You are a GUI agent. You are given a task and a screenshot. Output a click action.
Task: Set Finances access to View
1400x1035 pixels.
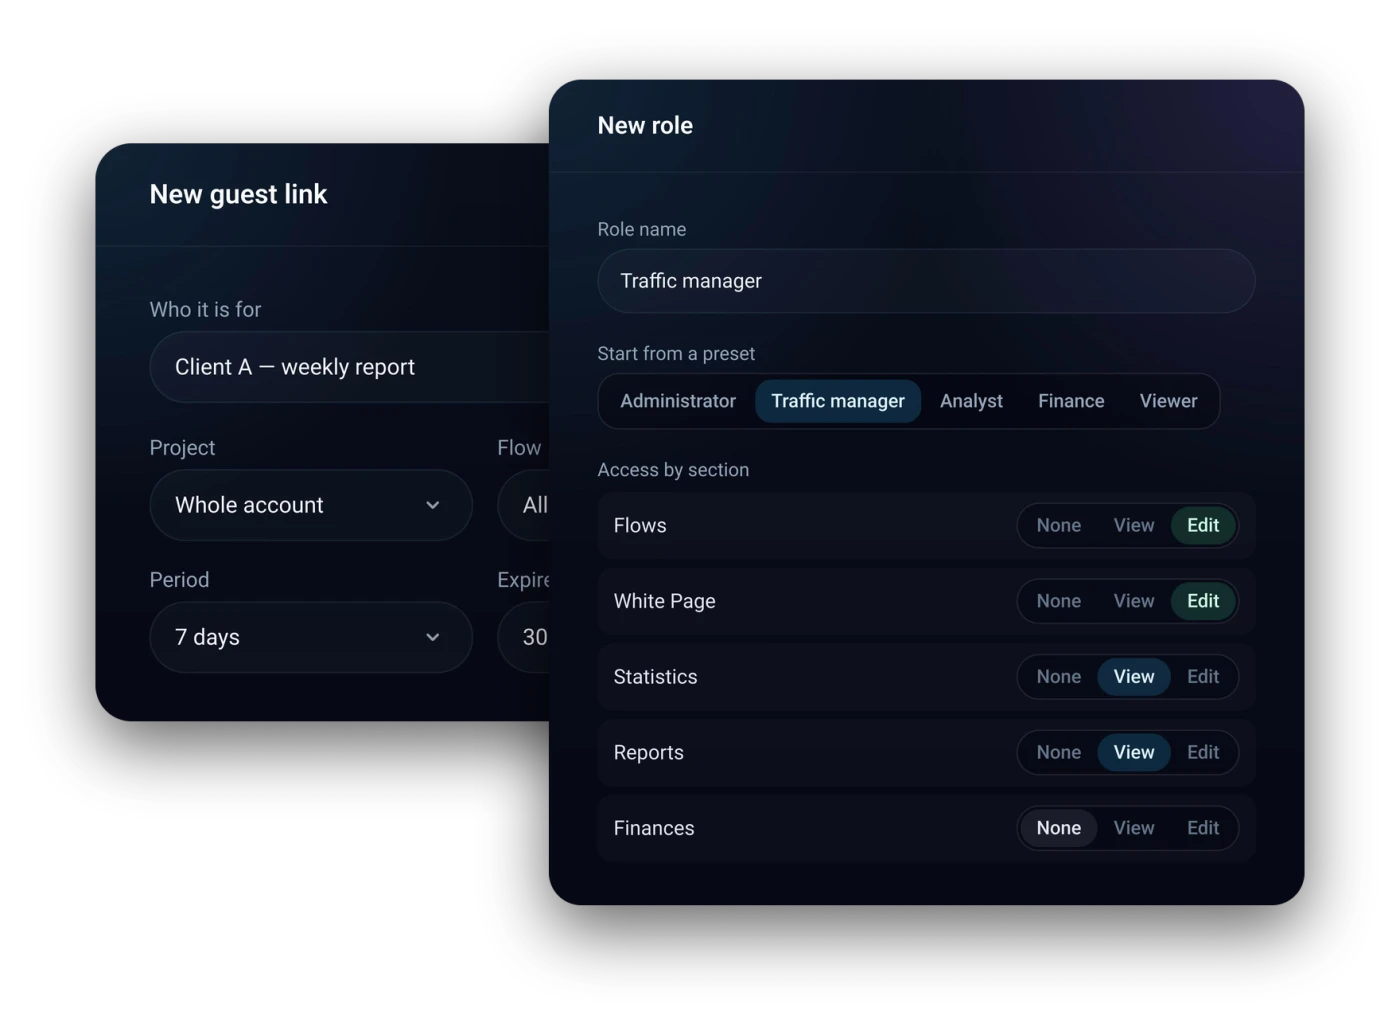pos(1134,828)
